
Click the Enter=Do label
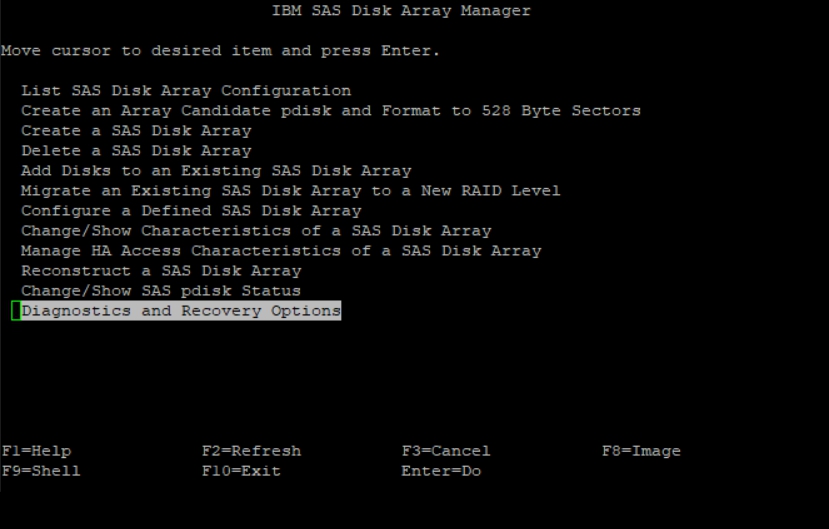click(x=441, y=470)
